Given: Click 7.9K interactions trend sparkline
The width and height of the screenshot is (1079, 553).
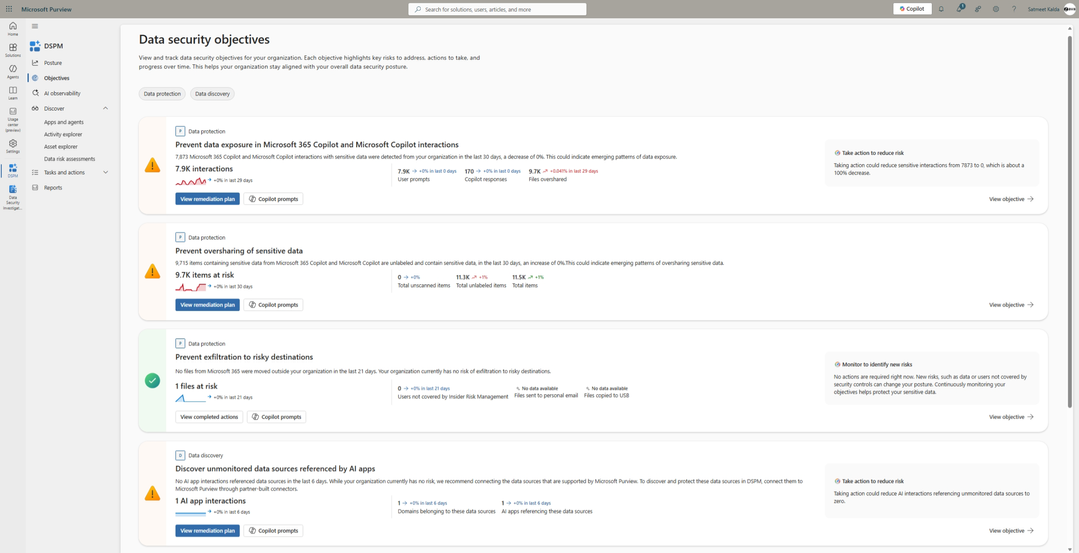Looking at the screenshot, I should 191,181.
